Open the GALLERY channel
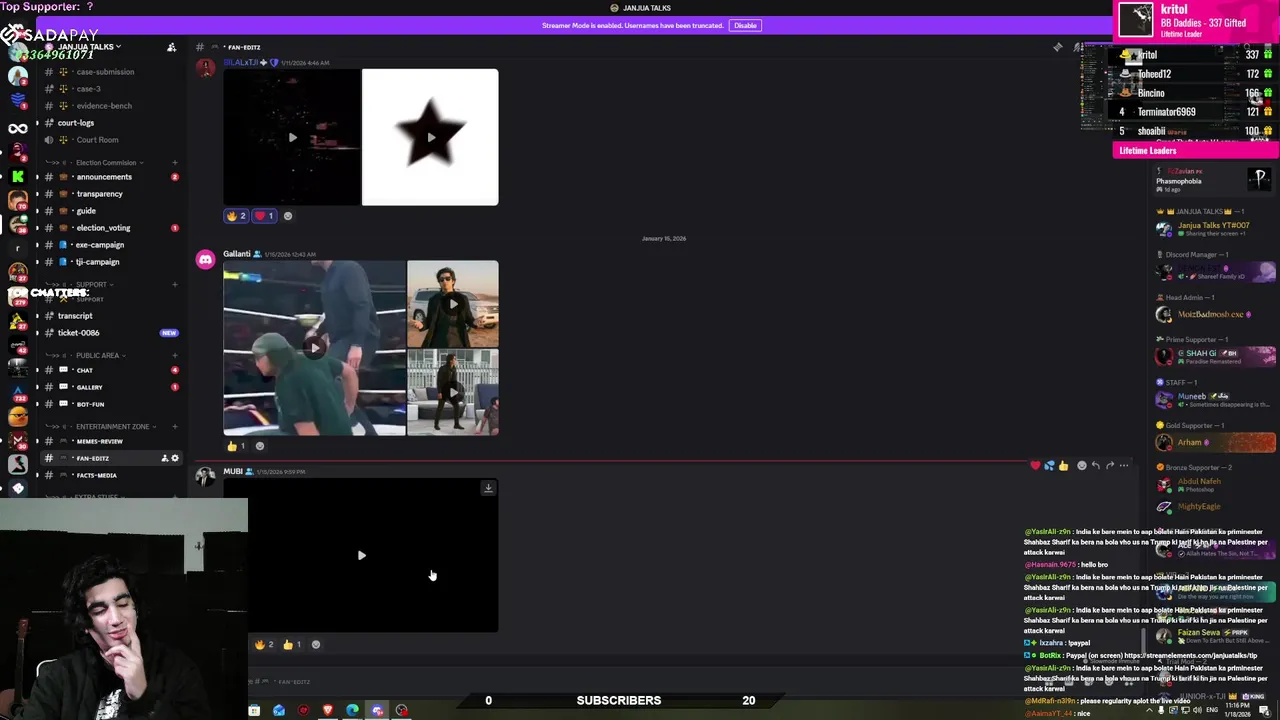The image size is (1280, 720). (x=89, y=387)
